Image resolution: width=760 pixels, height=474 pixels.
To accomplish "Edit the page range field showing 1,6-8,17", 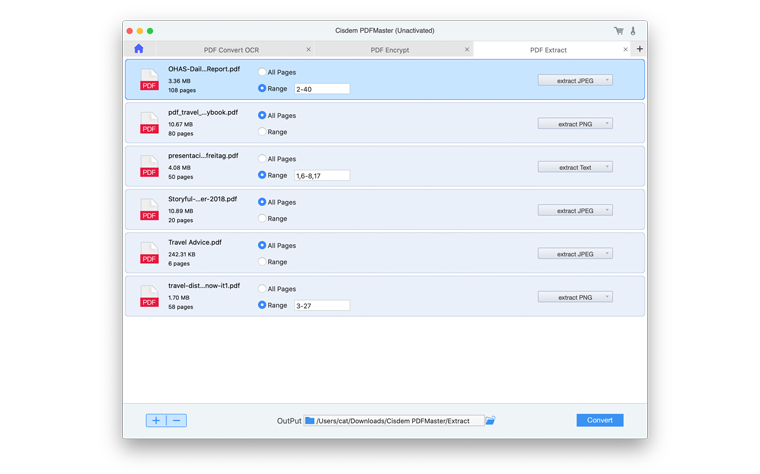I will point(322,175).
